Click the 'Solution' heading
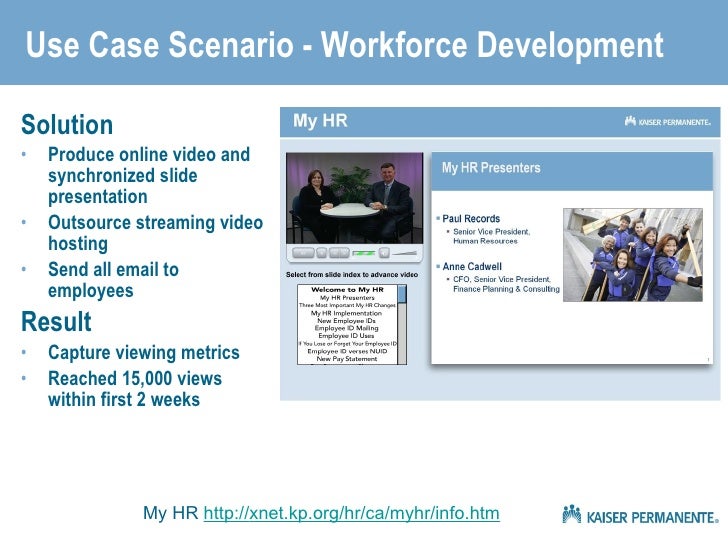The image size is (728, 546). 67,124
